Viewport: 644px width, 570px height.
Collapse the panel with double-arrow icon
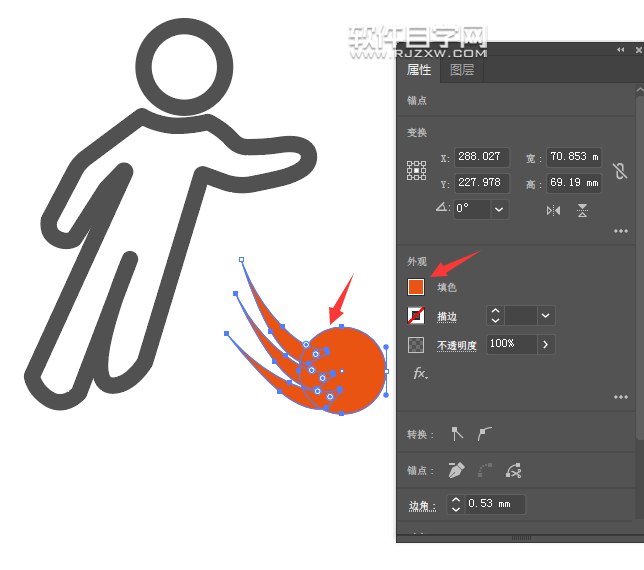pos(621,50)
